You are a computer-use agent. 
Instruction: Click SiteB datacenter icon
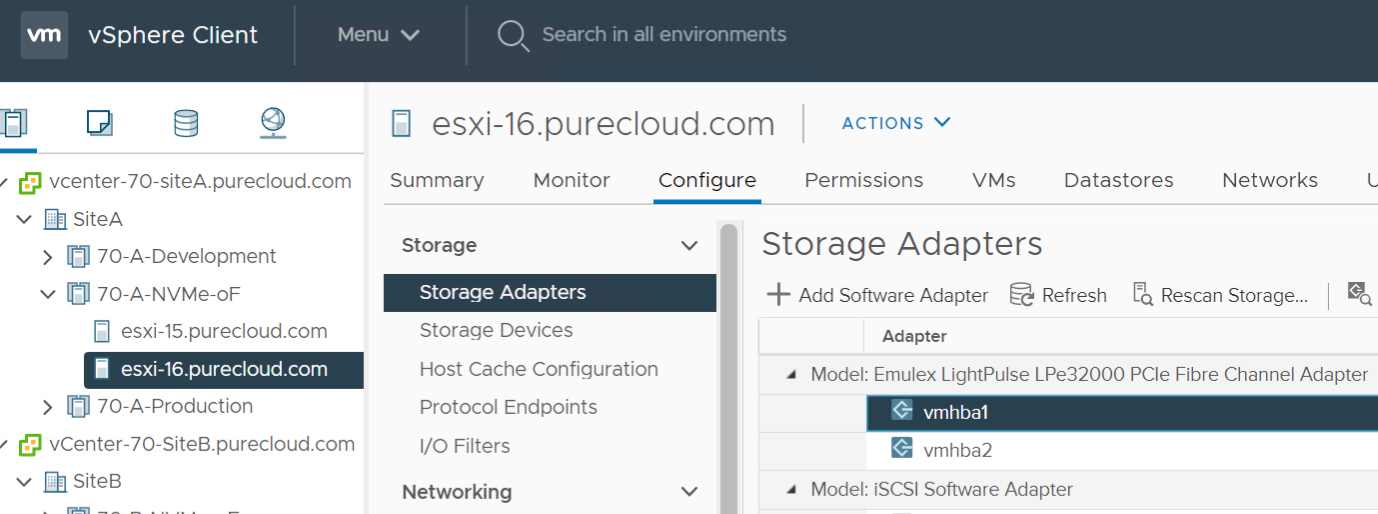pyautogui.click(x=55, y=482)
